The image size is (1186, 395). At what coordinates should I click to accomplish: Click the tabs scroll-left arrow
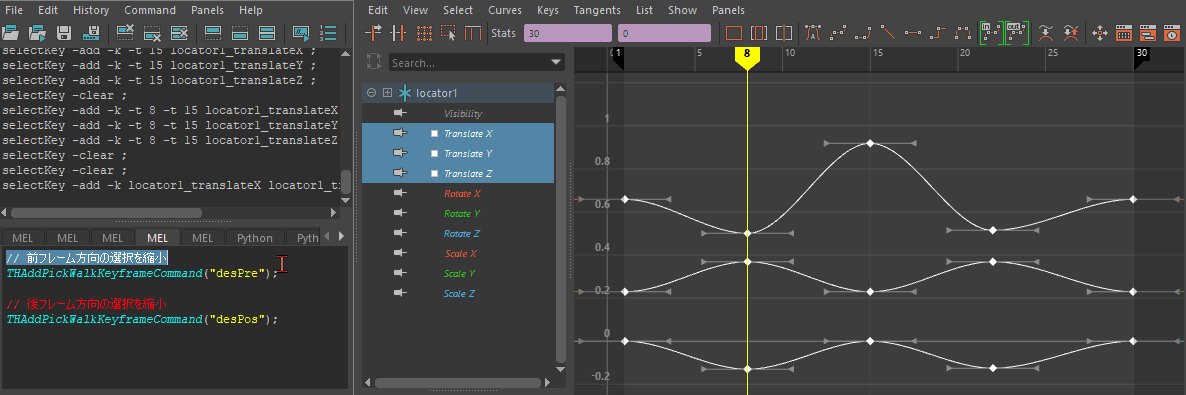click(326, 237)
